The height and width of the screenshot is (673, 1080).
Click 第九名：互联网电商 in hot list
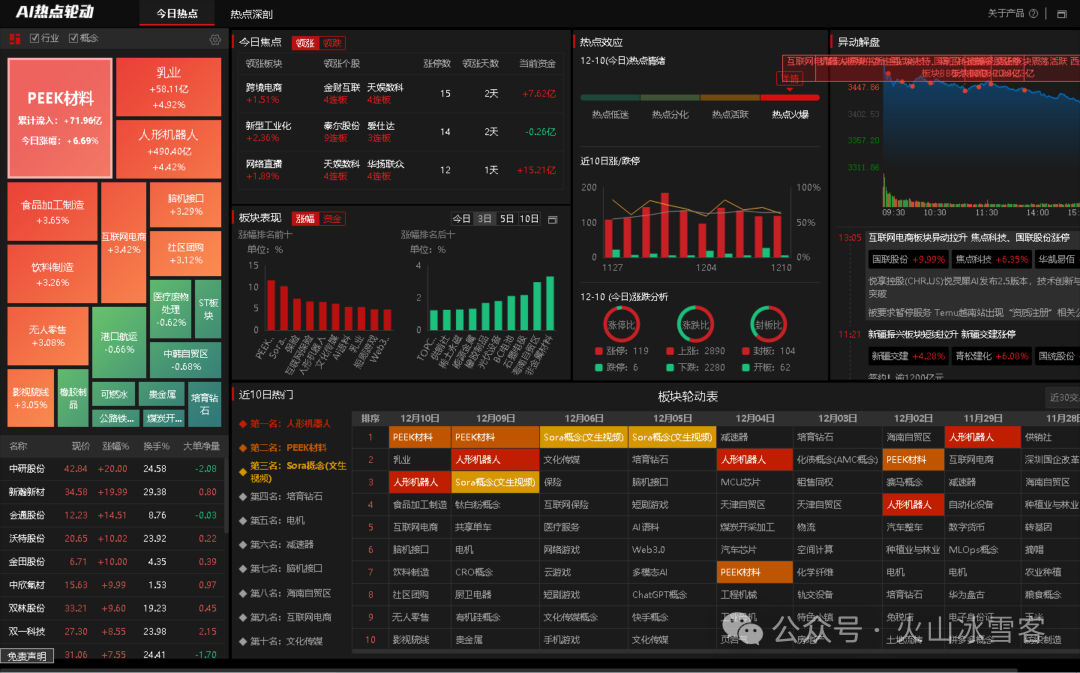coord(291,617)
